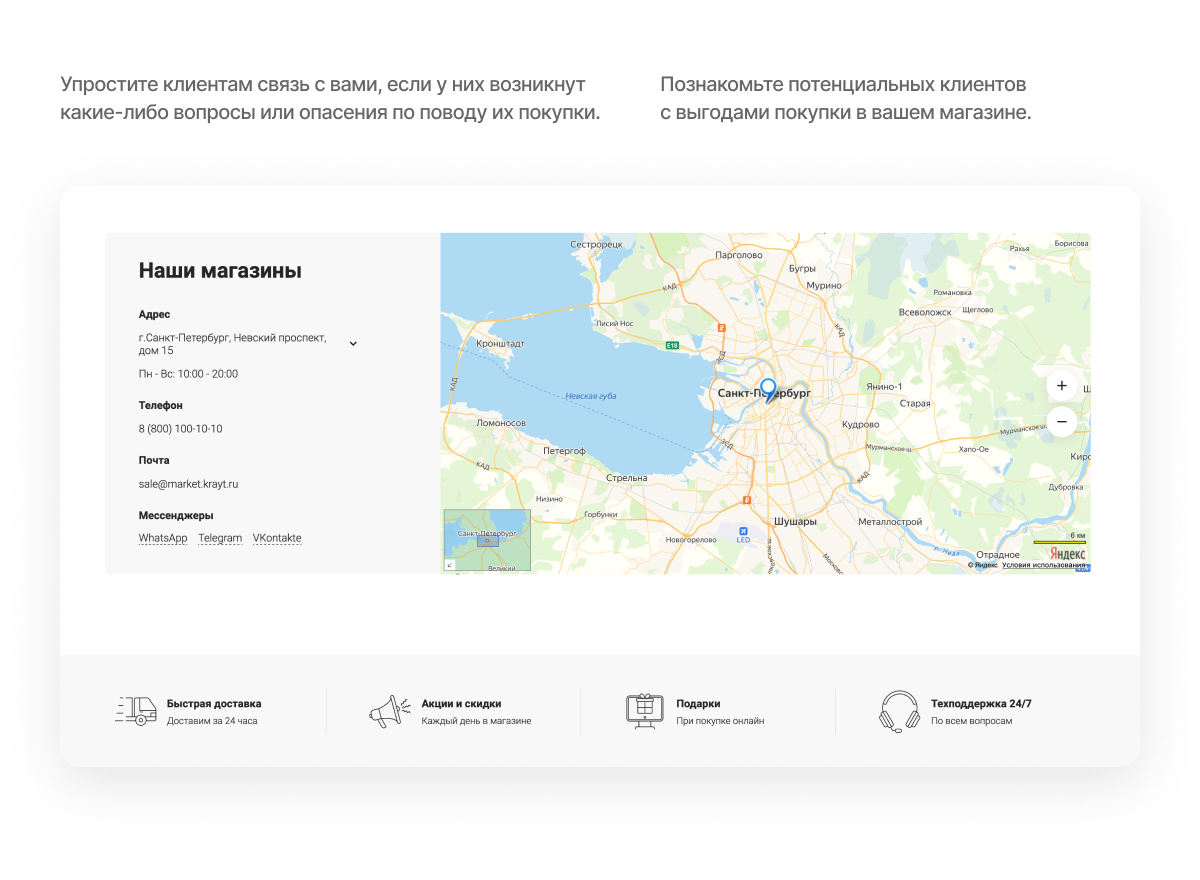Open the VKontakte messenger link
The width and height of the screenshot is (1200, 880).
coord(277,538)
